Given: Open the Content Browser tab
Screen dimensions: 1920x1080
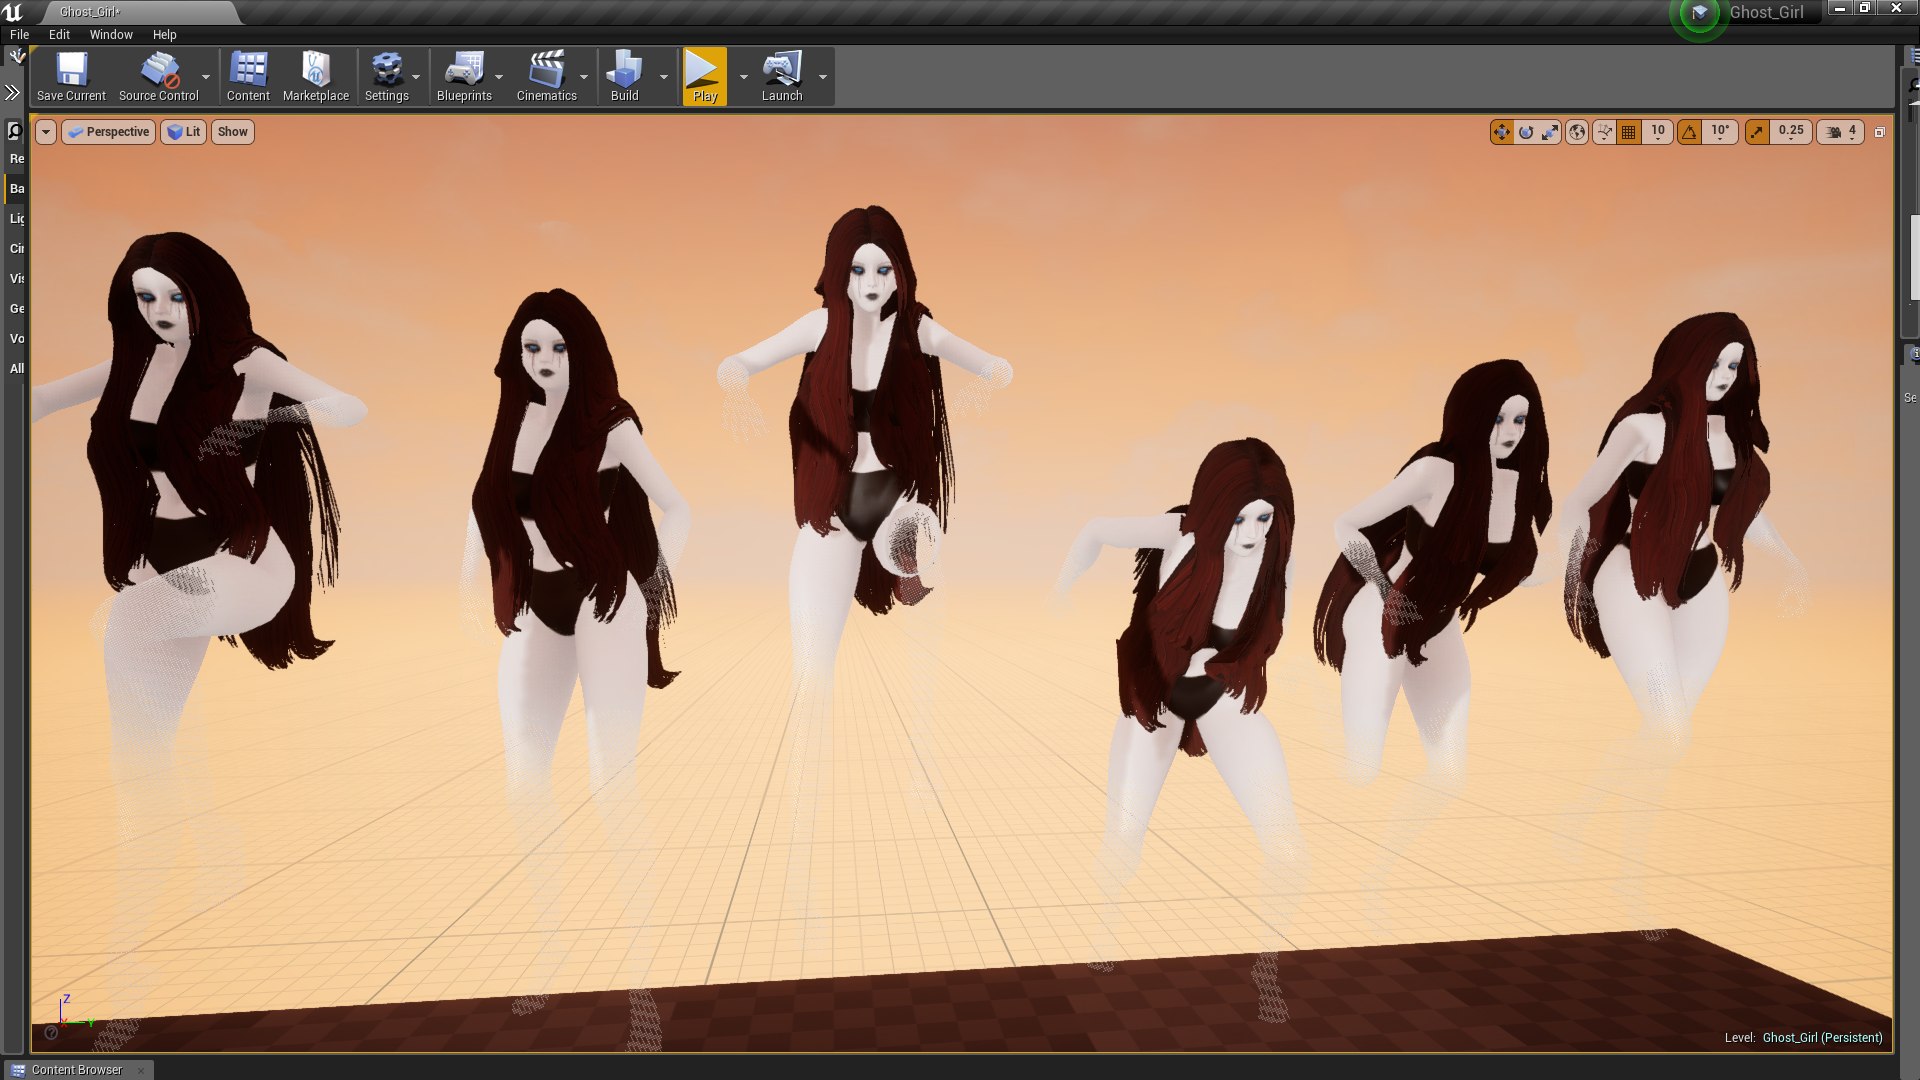Looking at the screenshot, I should [x=77, y=1070].
